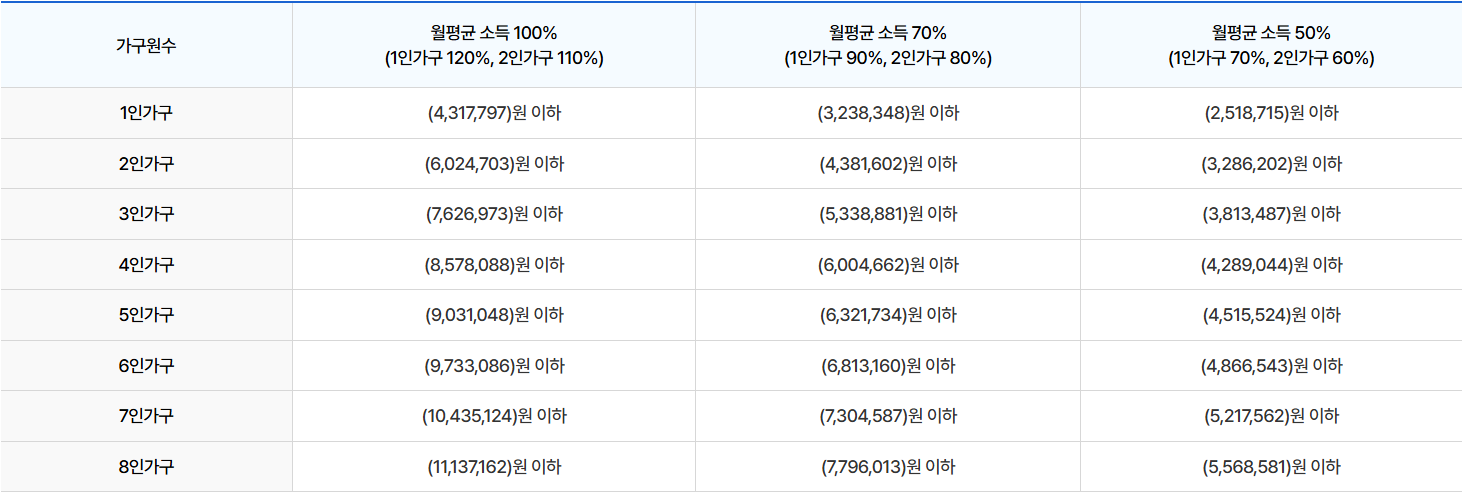Click the (6,321,734)원 이하 cell
Viewport: 1462px width, 493px height.
(x=888, y=315)
